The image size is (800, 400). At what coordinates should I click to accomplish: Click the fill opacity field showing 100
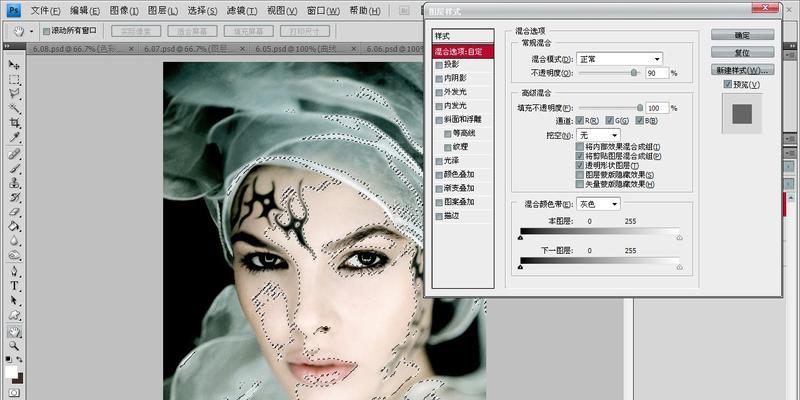[657, 108]
